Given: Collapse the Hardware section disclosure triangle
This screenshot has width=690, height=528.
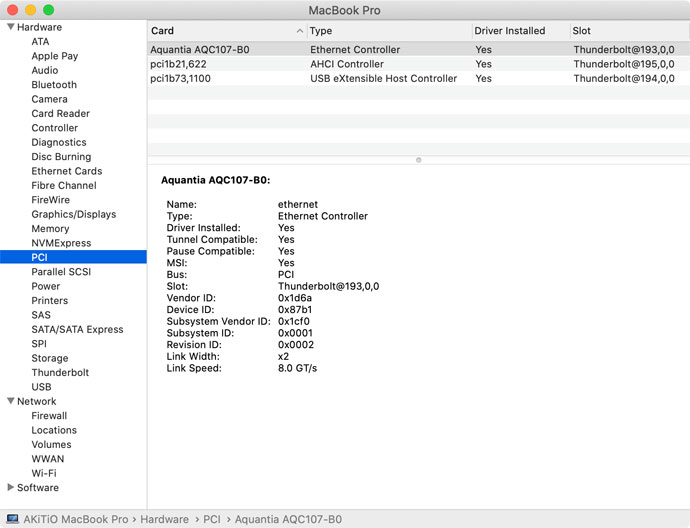Looking at the screenshot, I should pyautogui.click(x=10, y=28).
